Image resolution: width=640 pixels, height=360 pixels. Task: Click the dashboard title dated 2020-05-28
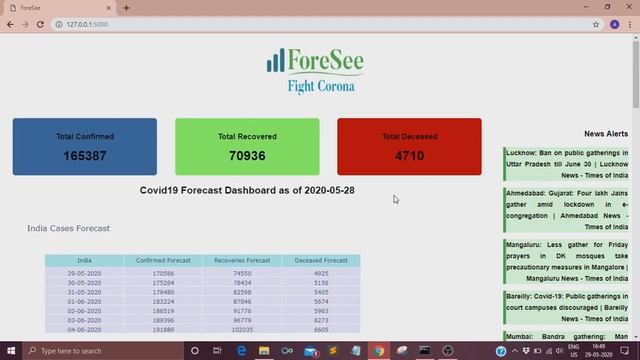[247, 190]
